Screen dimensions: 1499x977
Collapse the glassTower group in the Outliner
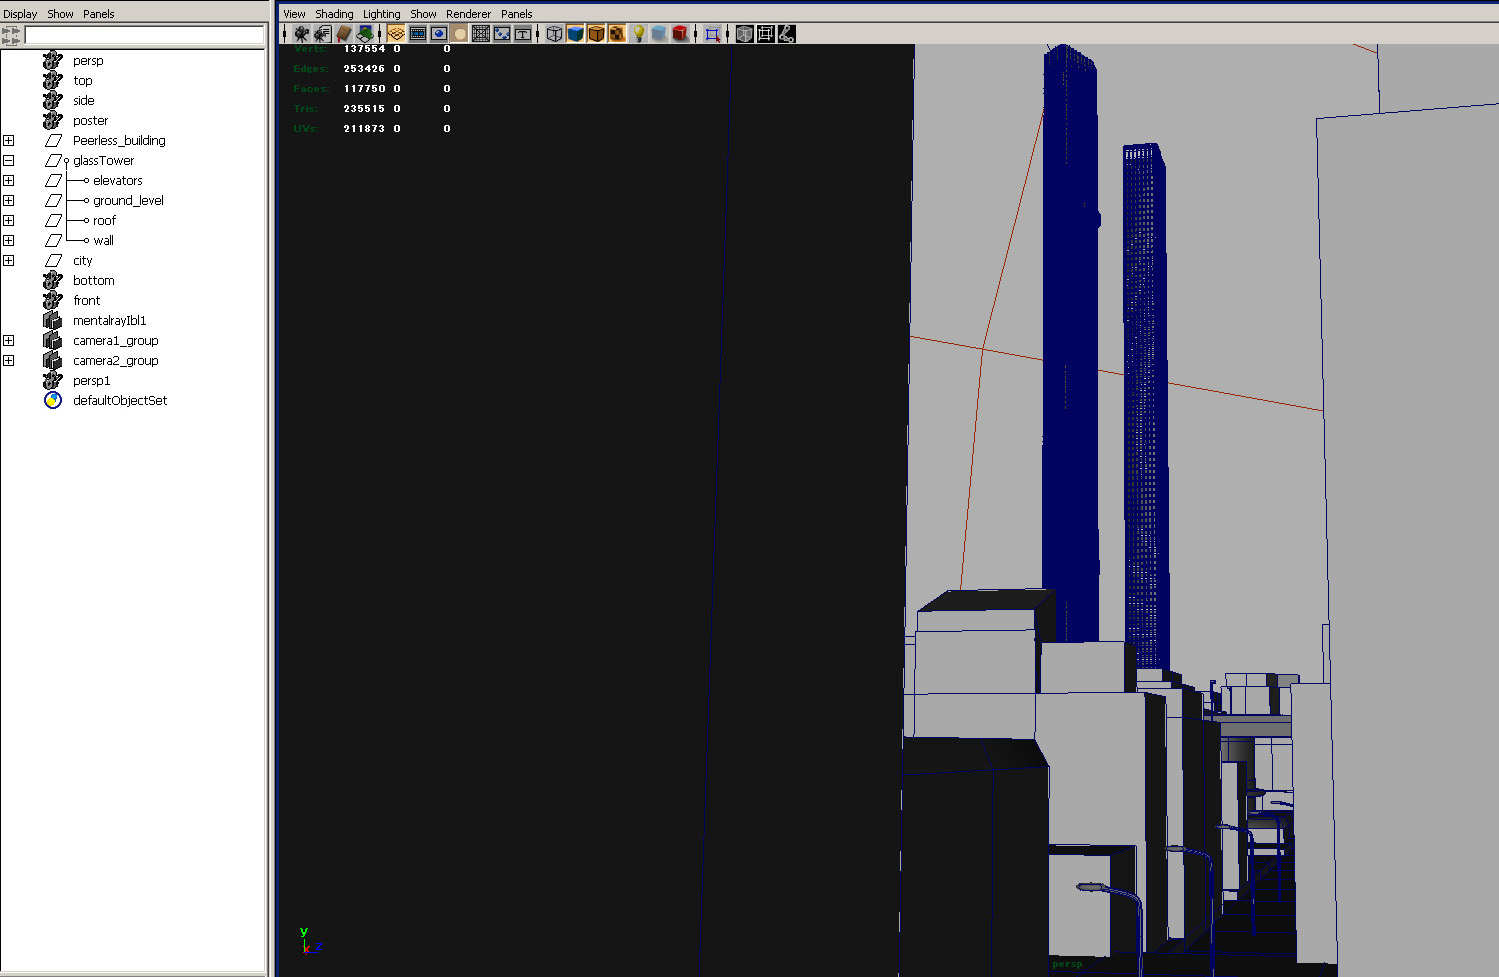[x=9, y=160]
